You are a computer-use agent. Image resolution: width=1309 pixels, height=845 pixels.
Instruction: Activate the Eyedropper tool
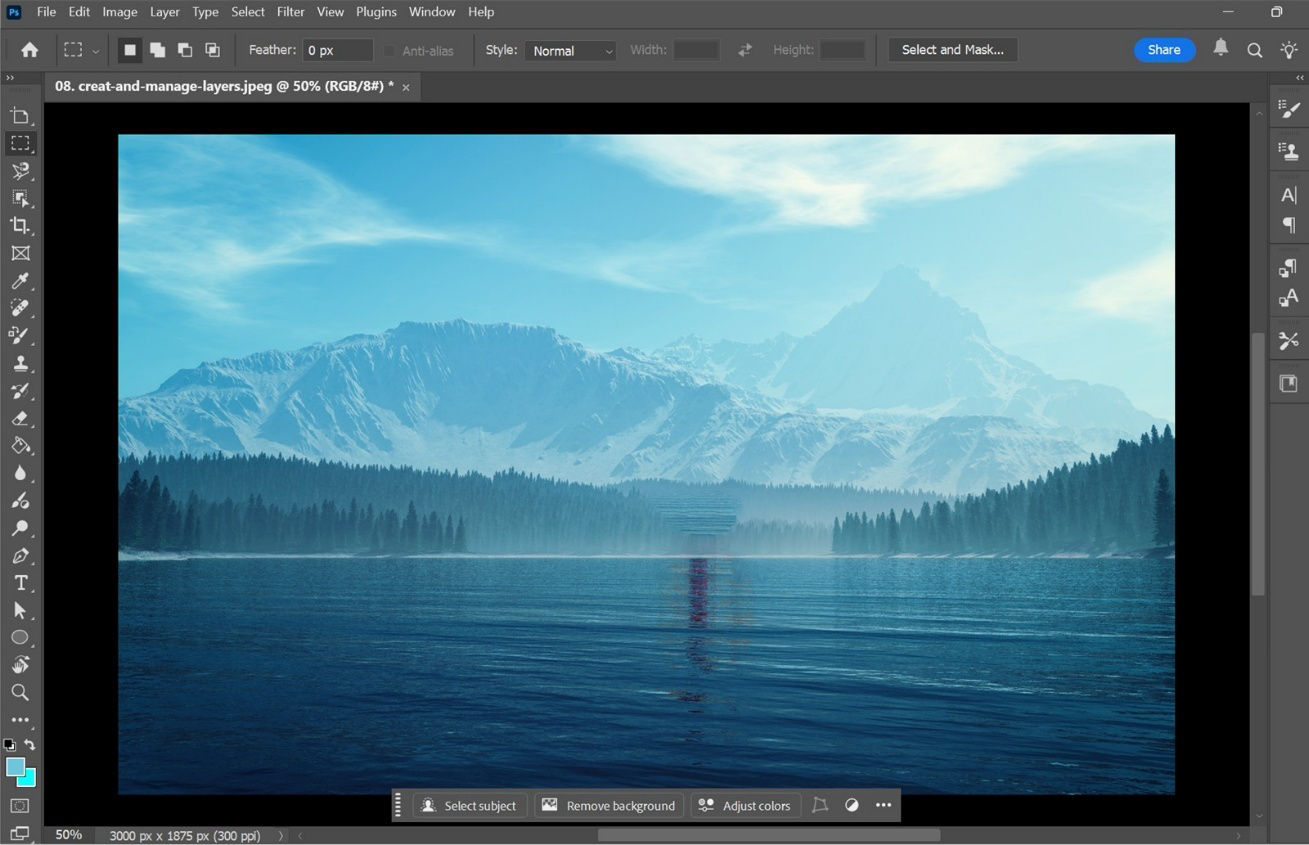(x=20, y=280)
